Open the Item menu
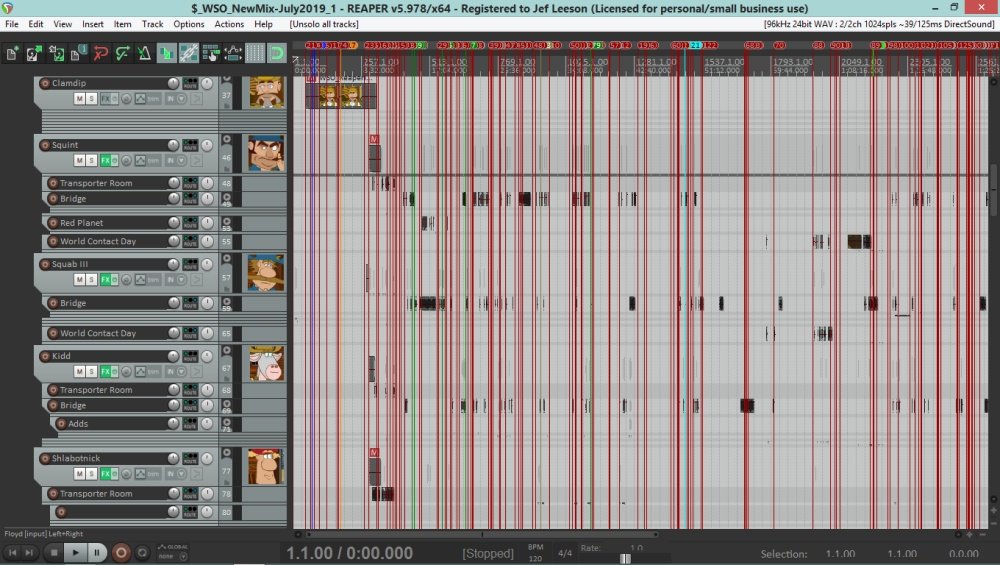The image size is (1000, 565). tap(122, 24)
